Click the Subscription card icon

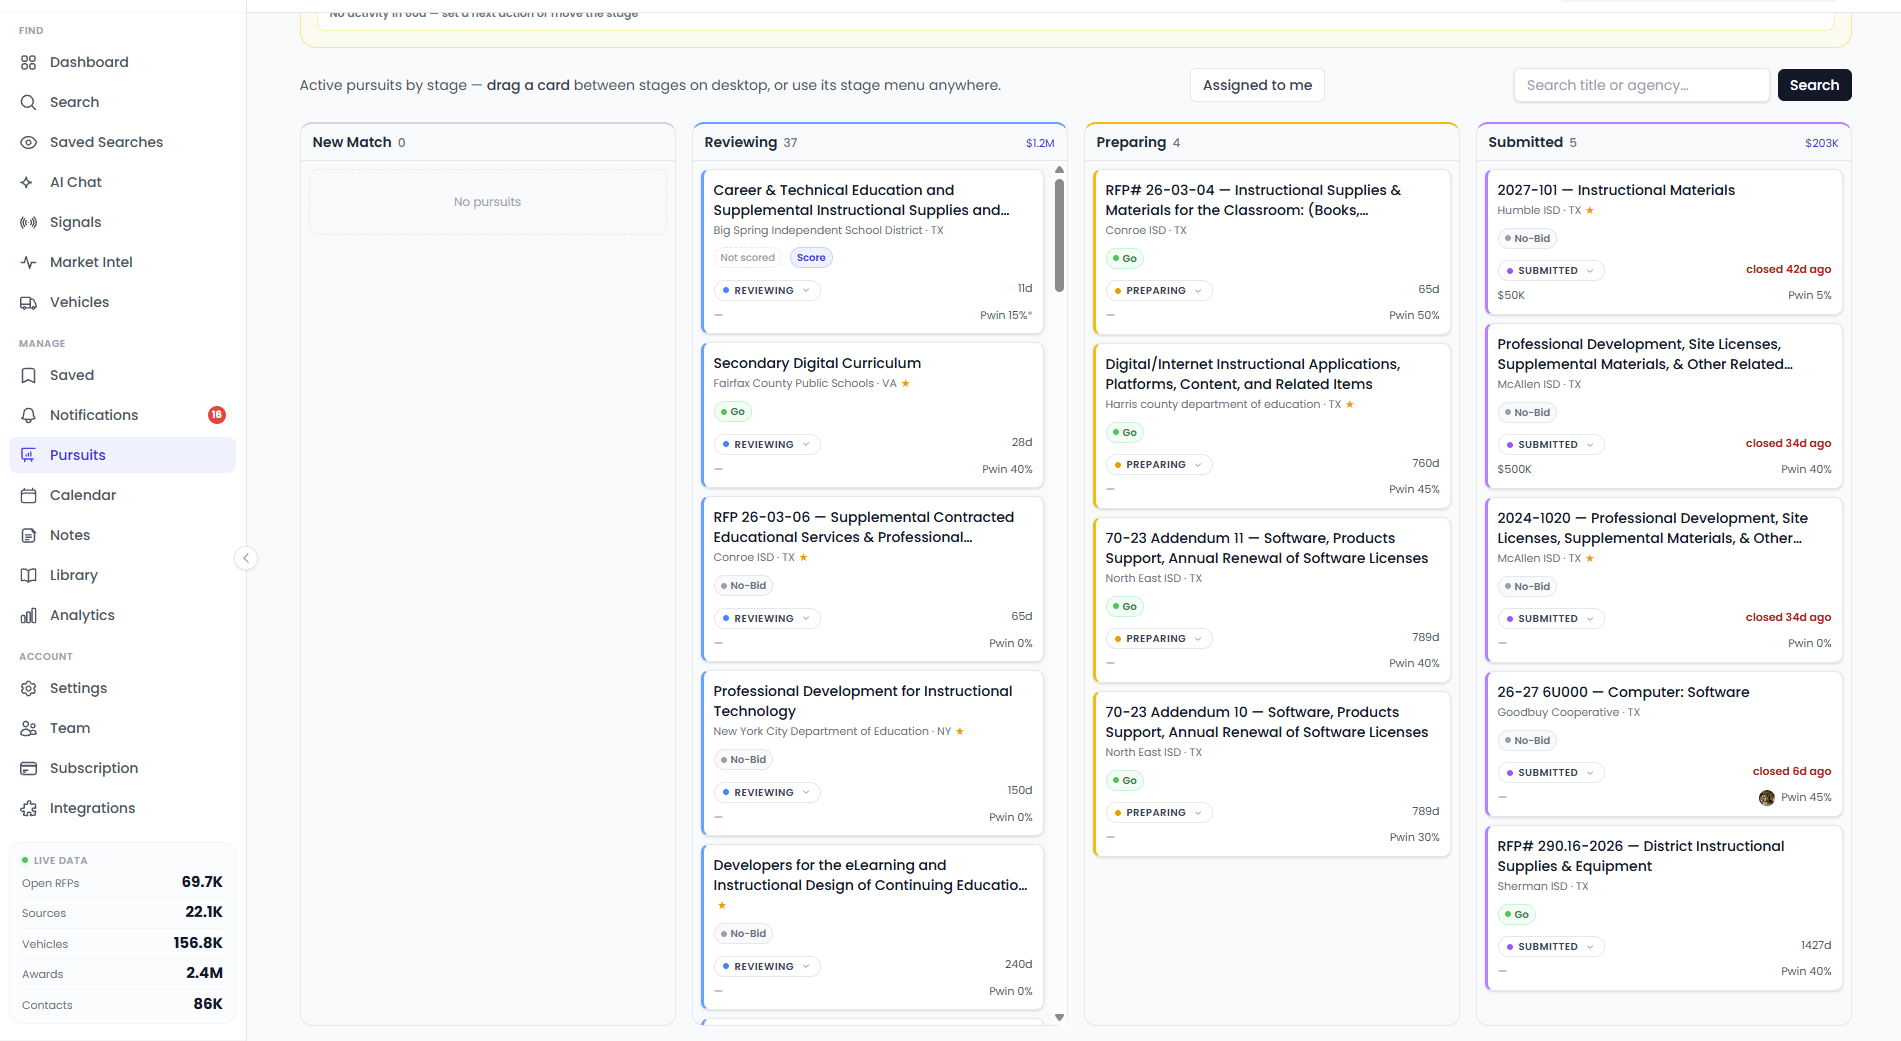click(x=28, y=768)
